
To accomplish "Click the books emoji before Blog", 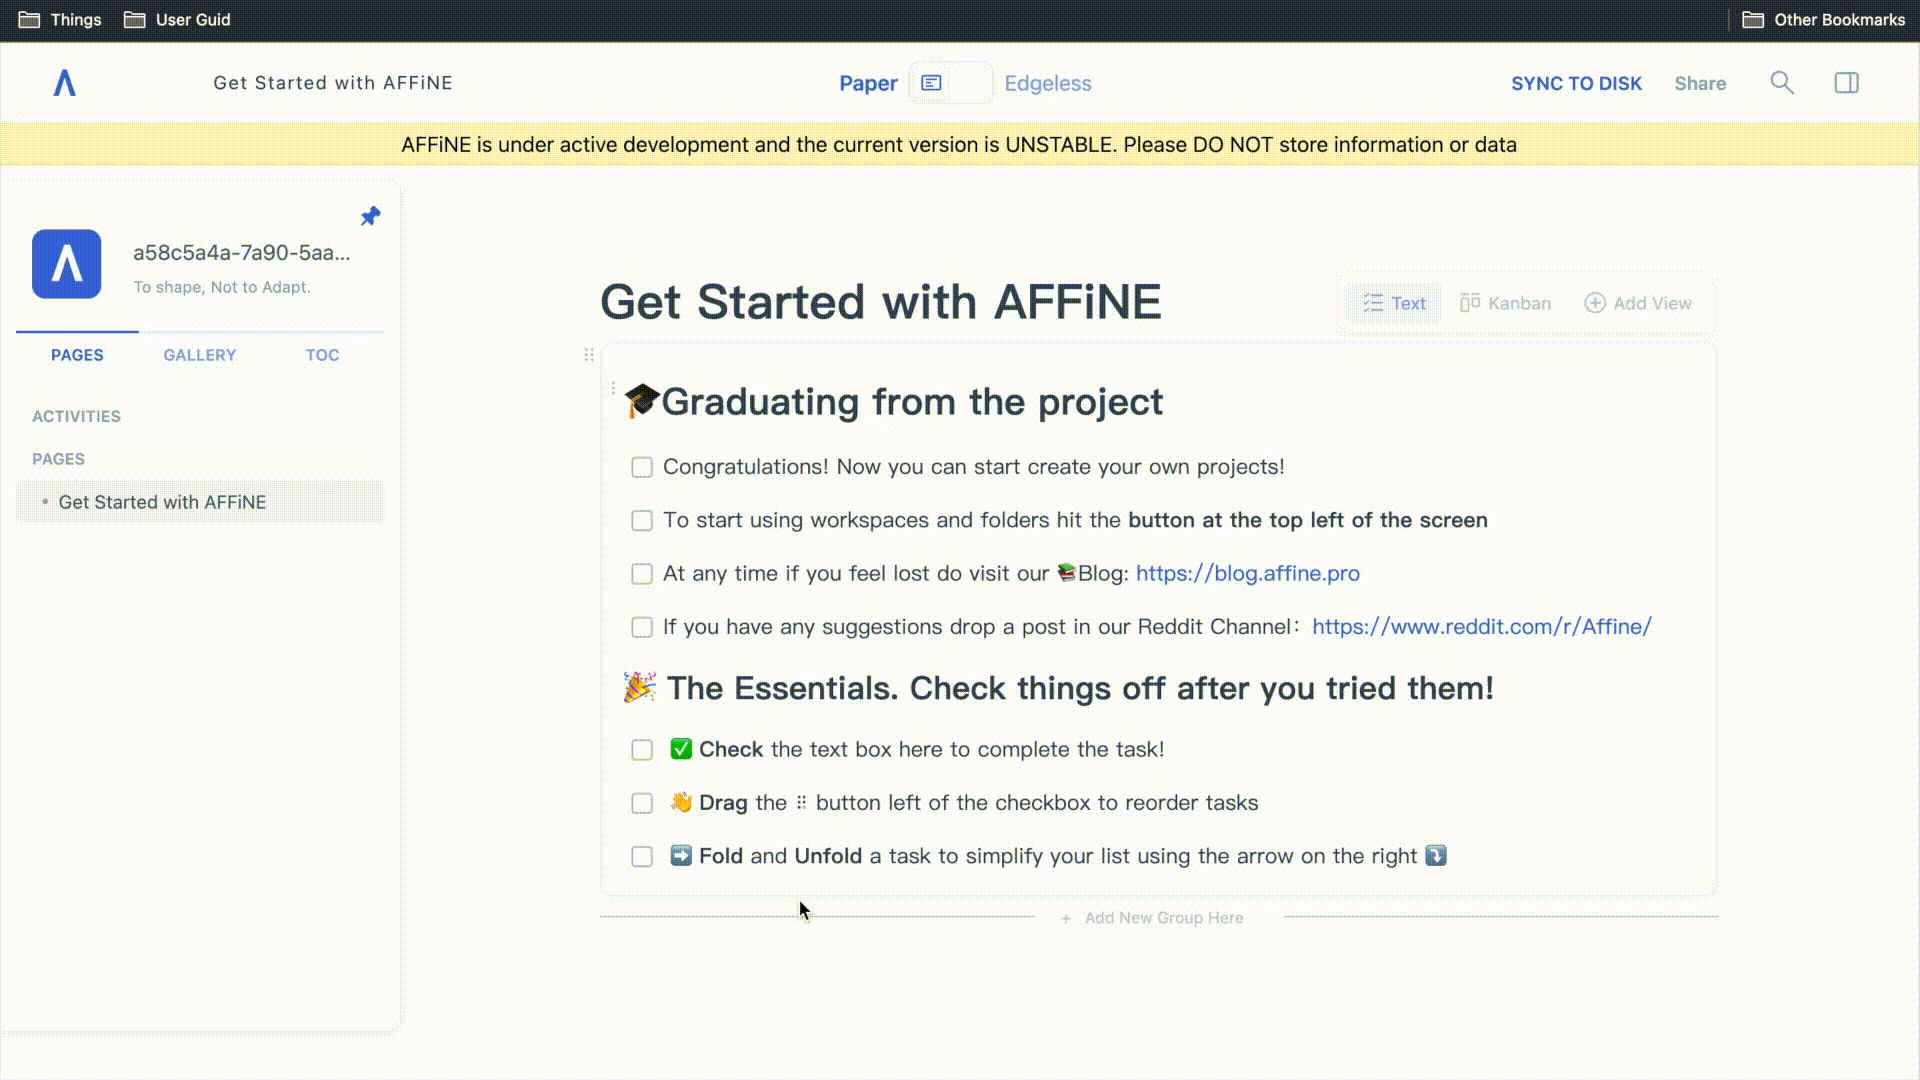I will [1066, 572].
